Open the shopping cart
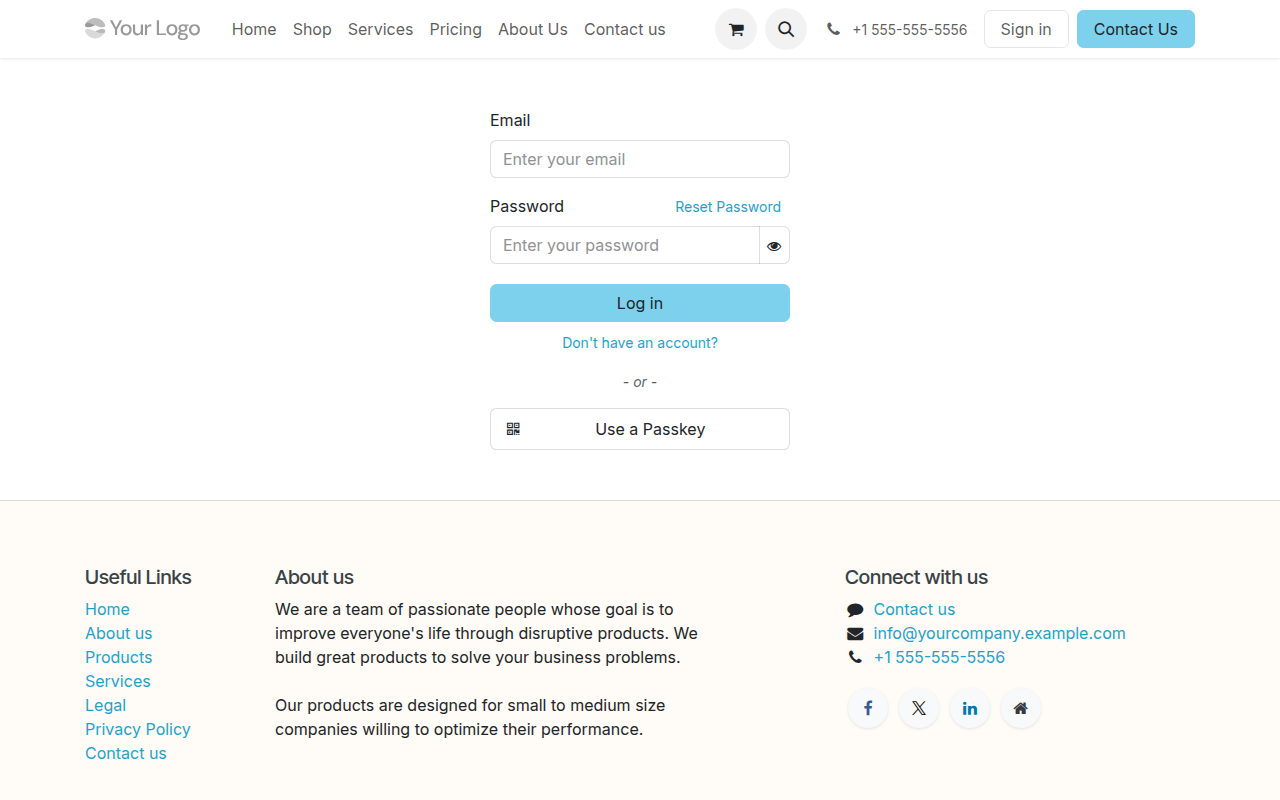Screen dimensions: 1280x800 pos(735,29)
